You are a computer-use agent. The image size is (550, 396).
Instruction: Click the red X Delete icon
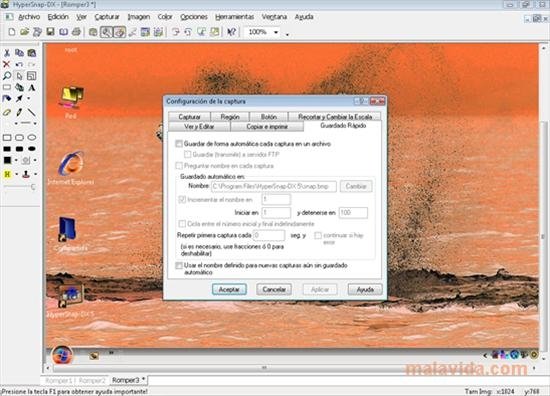point(7,65)
